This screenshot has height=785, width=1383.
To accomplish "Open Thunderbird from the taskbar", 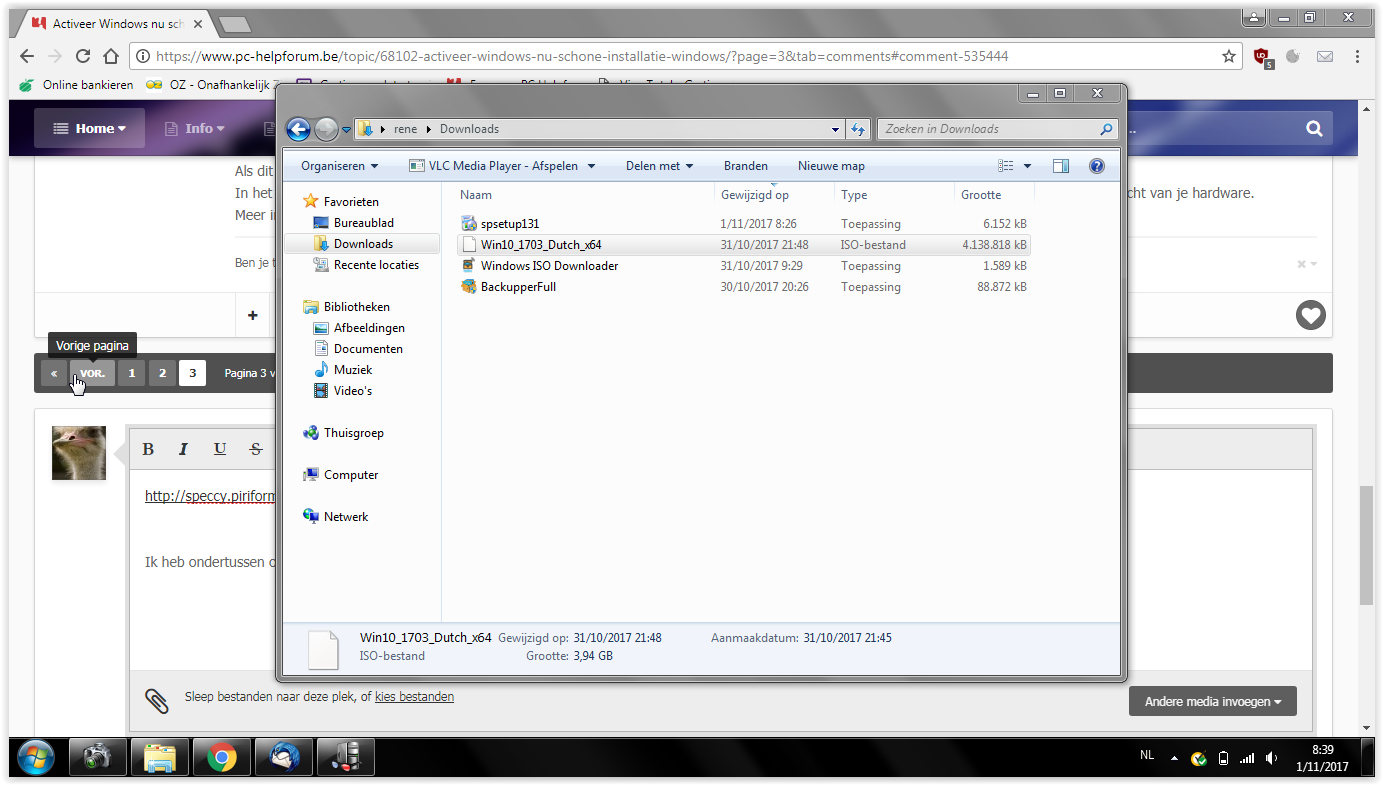I will point(284,757).
